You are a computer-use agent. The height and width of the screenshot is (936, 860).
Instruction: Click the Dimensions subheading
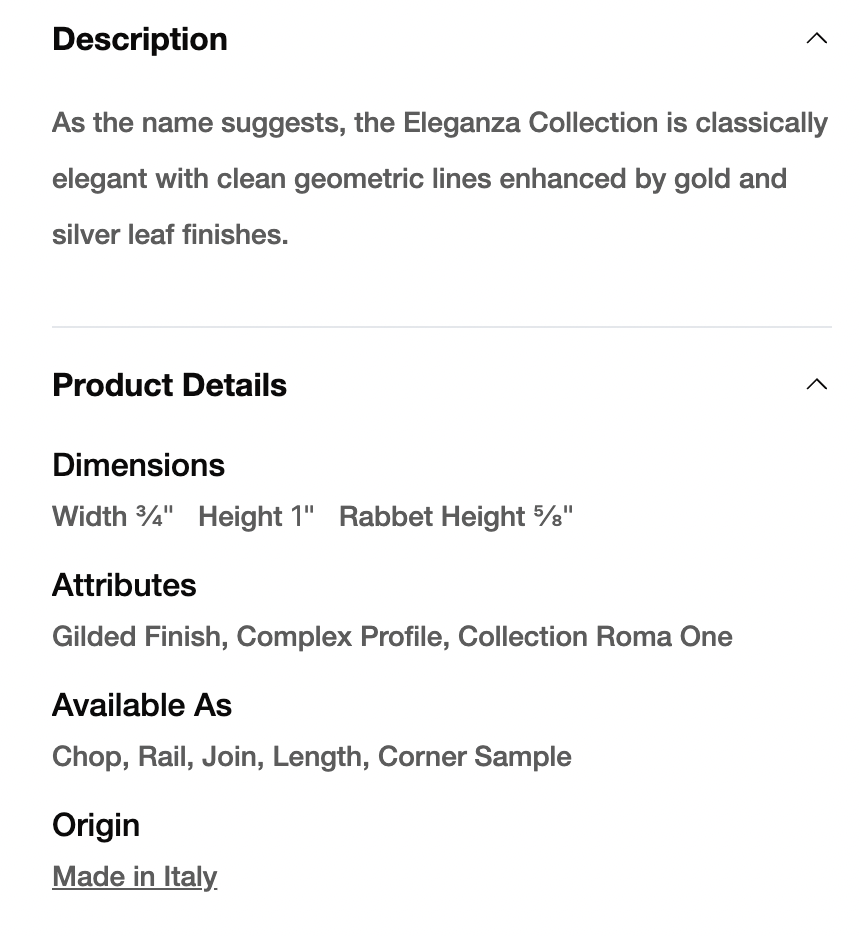tap(138, 465)
